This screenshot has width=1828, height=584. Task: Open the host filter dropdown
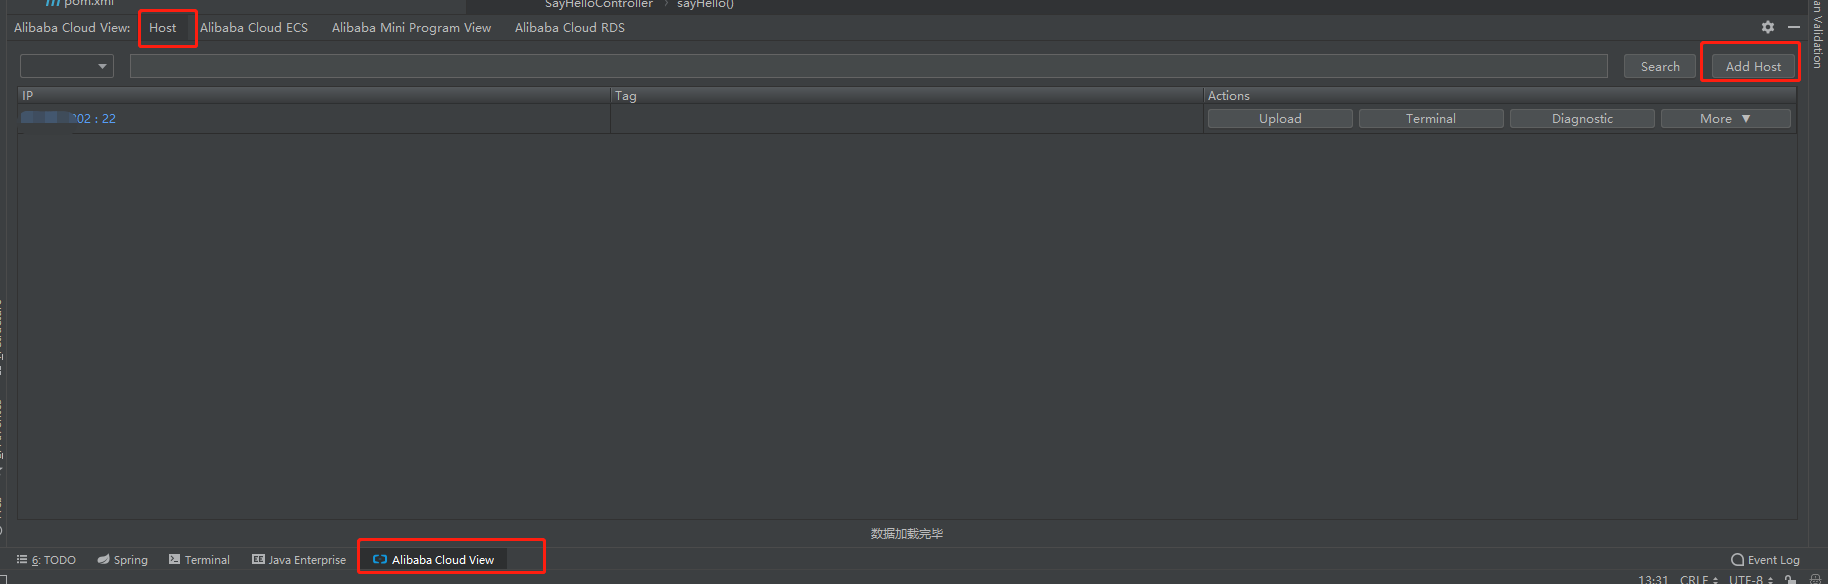click(x=67, y=66)
